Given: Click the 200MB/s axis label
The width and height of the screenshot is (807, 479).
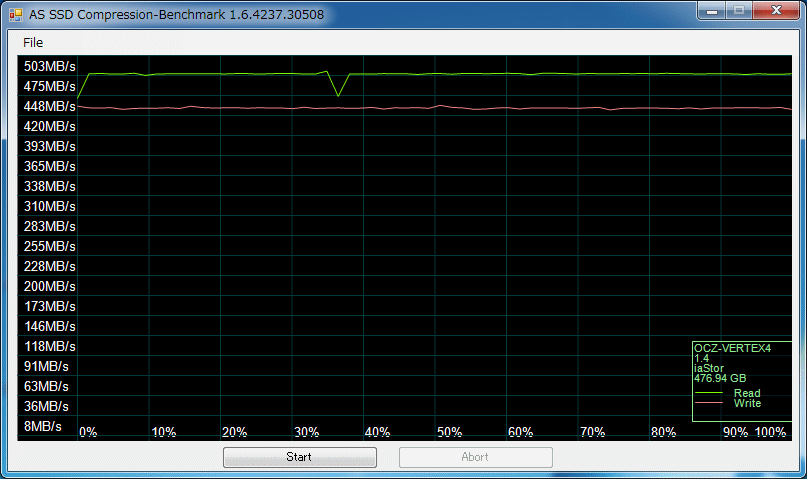Looking at the screenshot, I should coord(49,287).
